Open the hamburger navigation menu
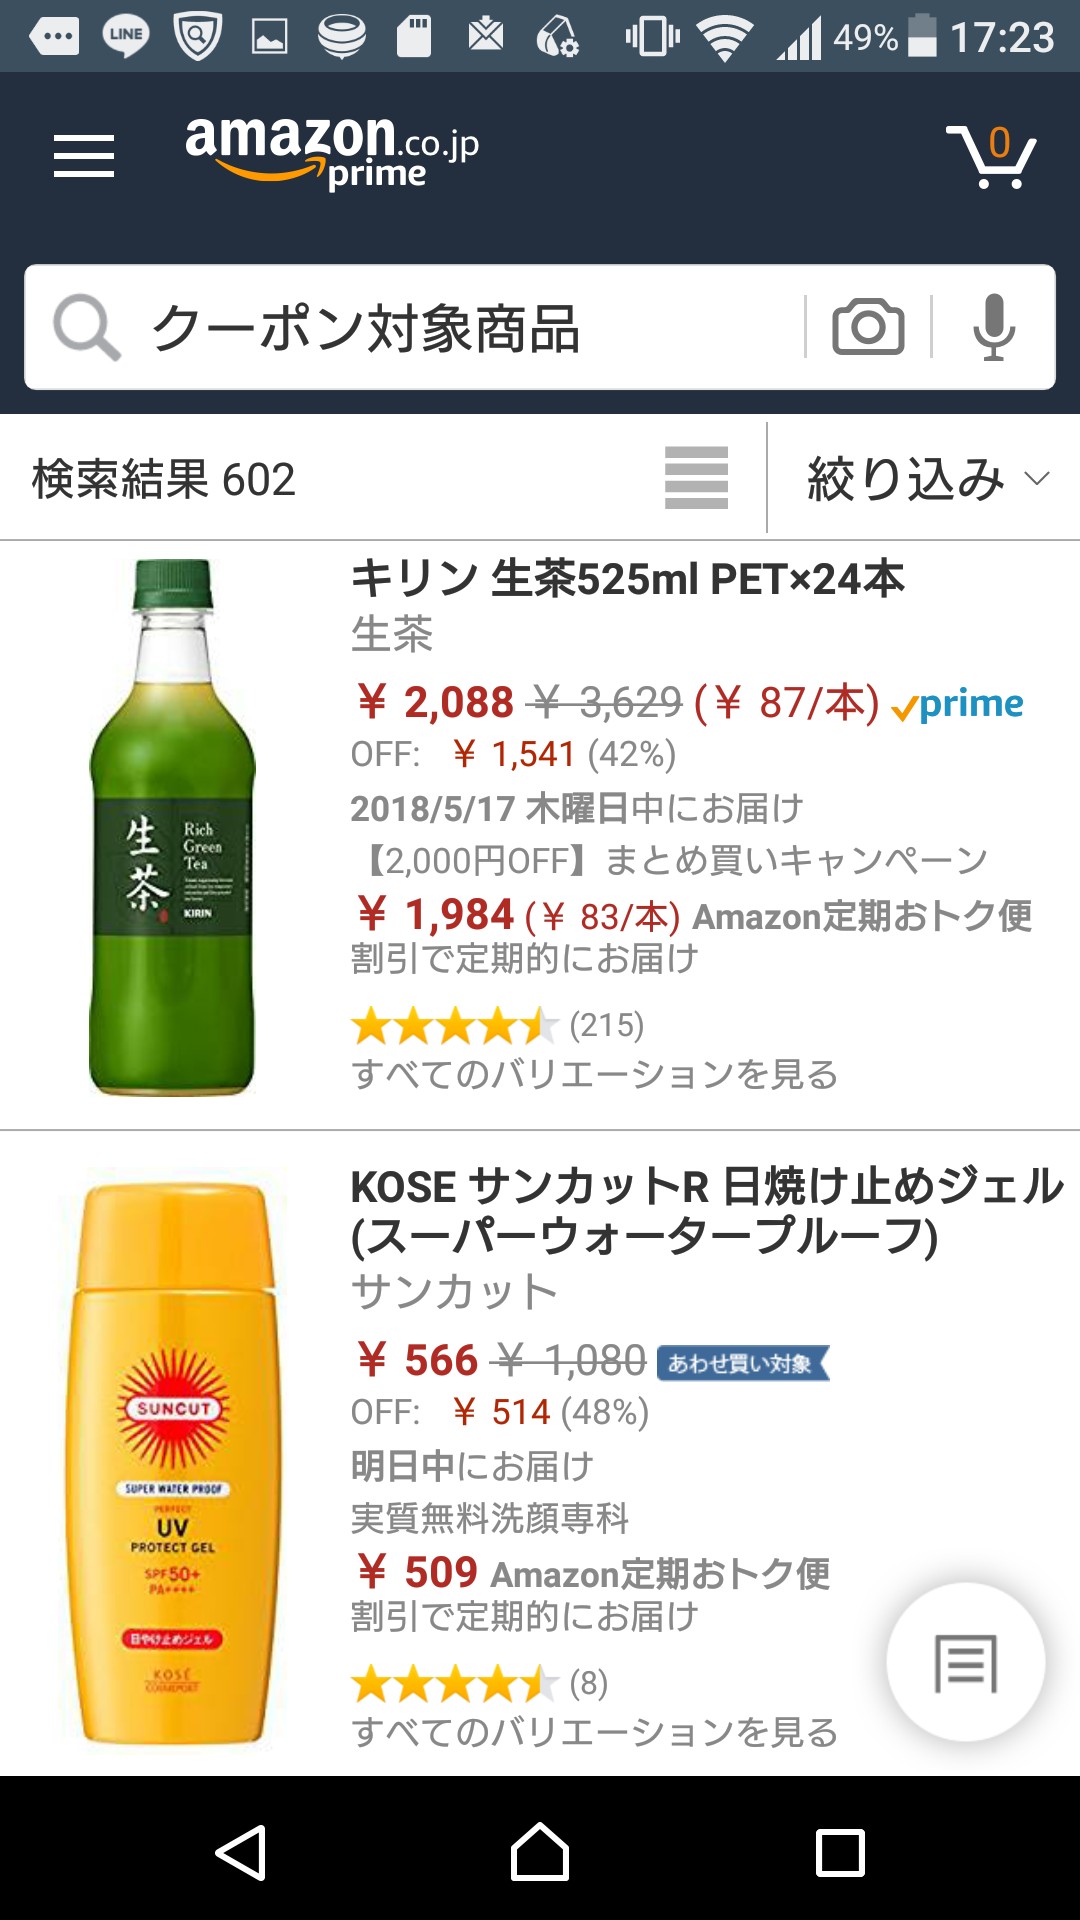This screenshot has width=1080, height=1920. [x=84, y=156]
